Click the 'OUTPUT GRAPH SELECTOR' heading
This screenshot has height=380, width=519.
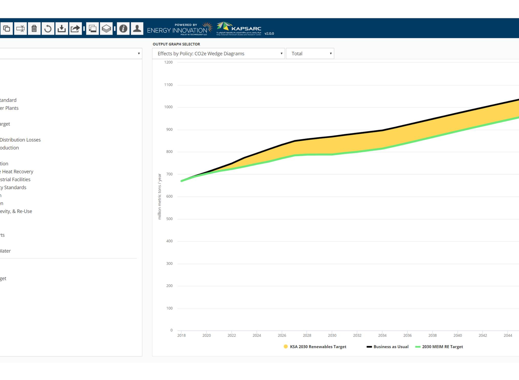point(176,44)
